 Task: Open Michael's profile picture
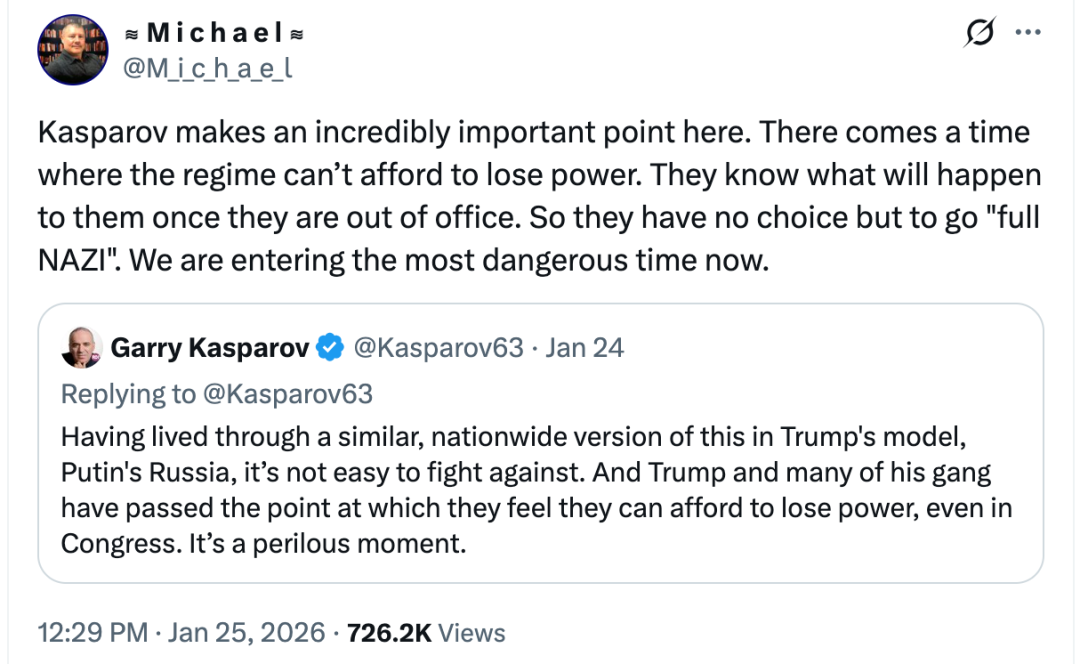point(73,49)
